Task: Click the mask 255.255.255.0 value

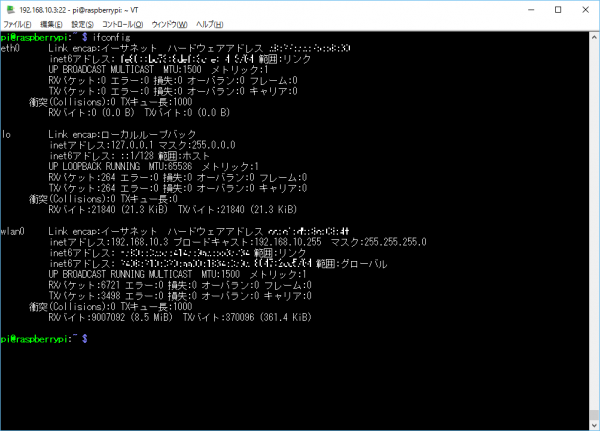Action: 395,242
